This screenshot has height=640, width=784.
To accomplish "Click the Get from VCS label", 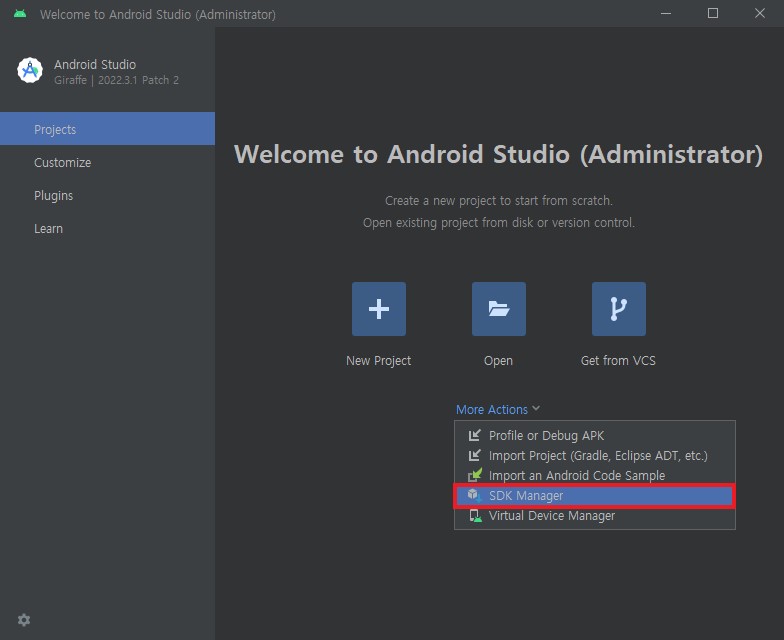I will (618, 360).
